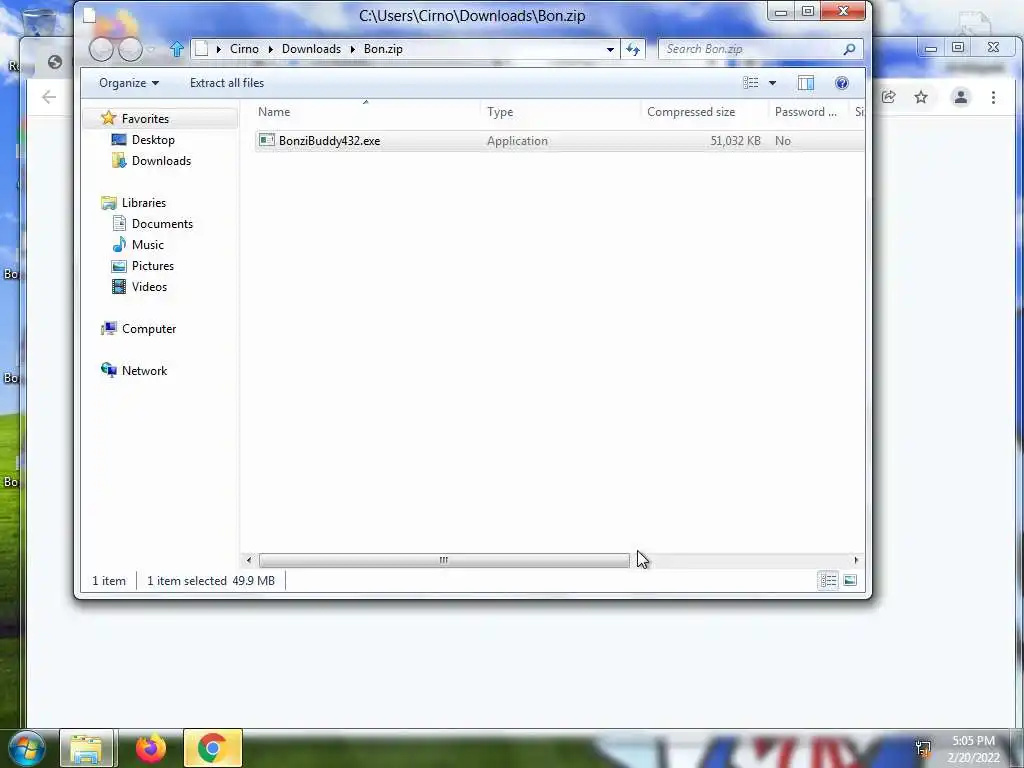Open Videos library
Viewport: 1024px width, 768px height.
click(x=149, y=287)
